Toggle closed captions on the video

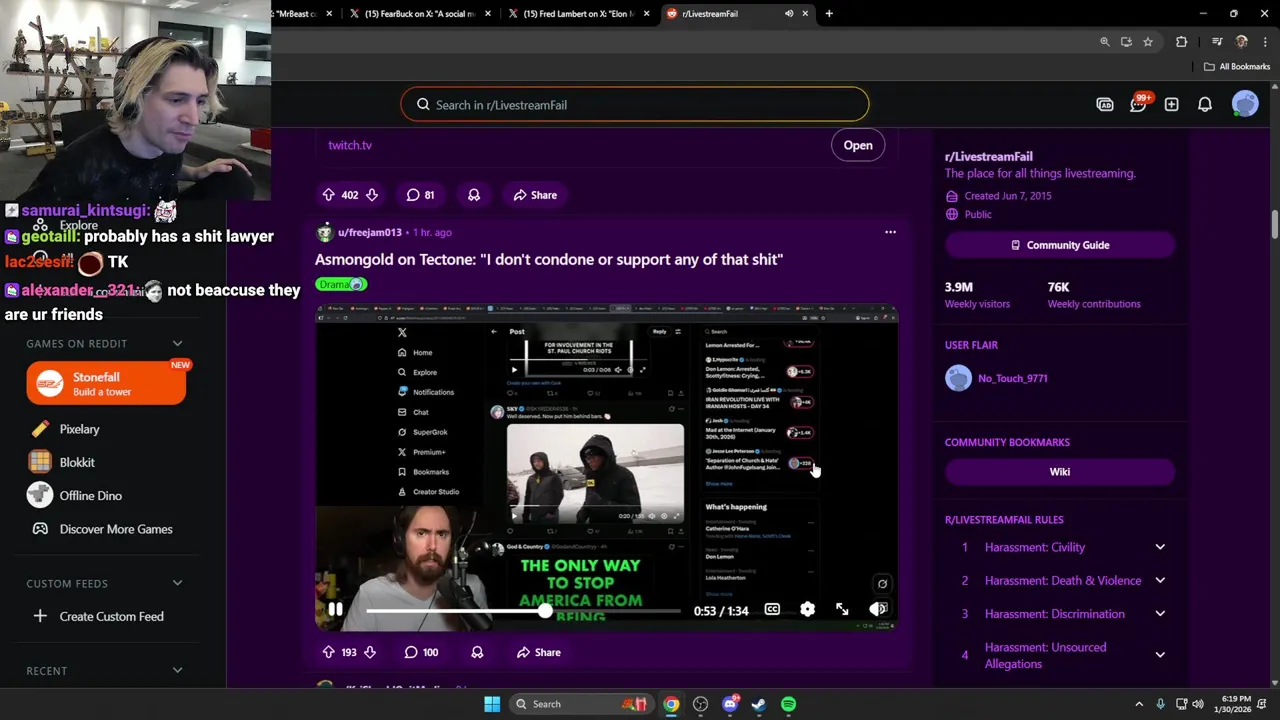click(772, 609)
